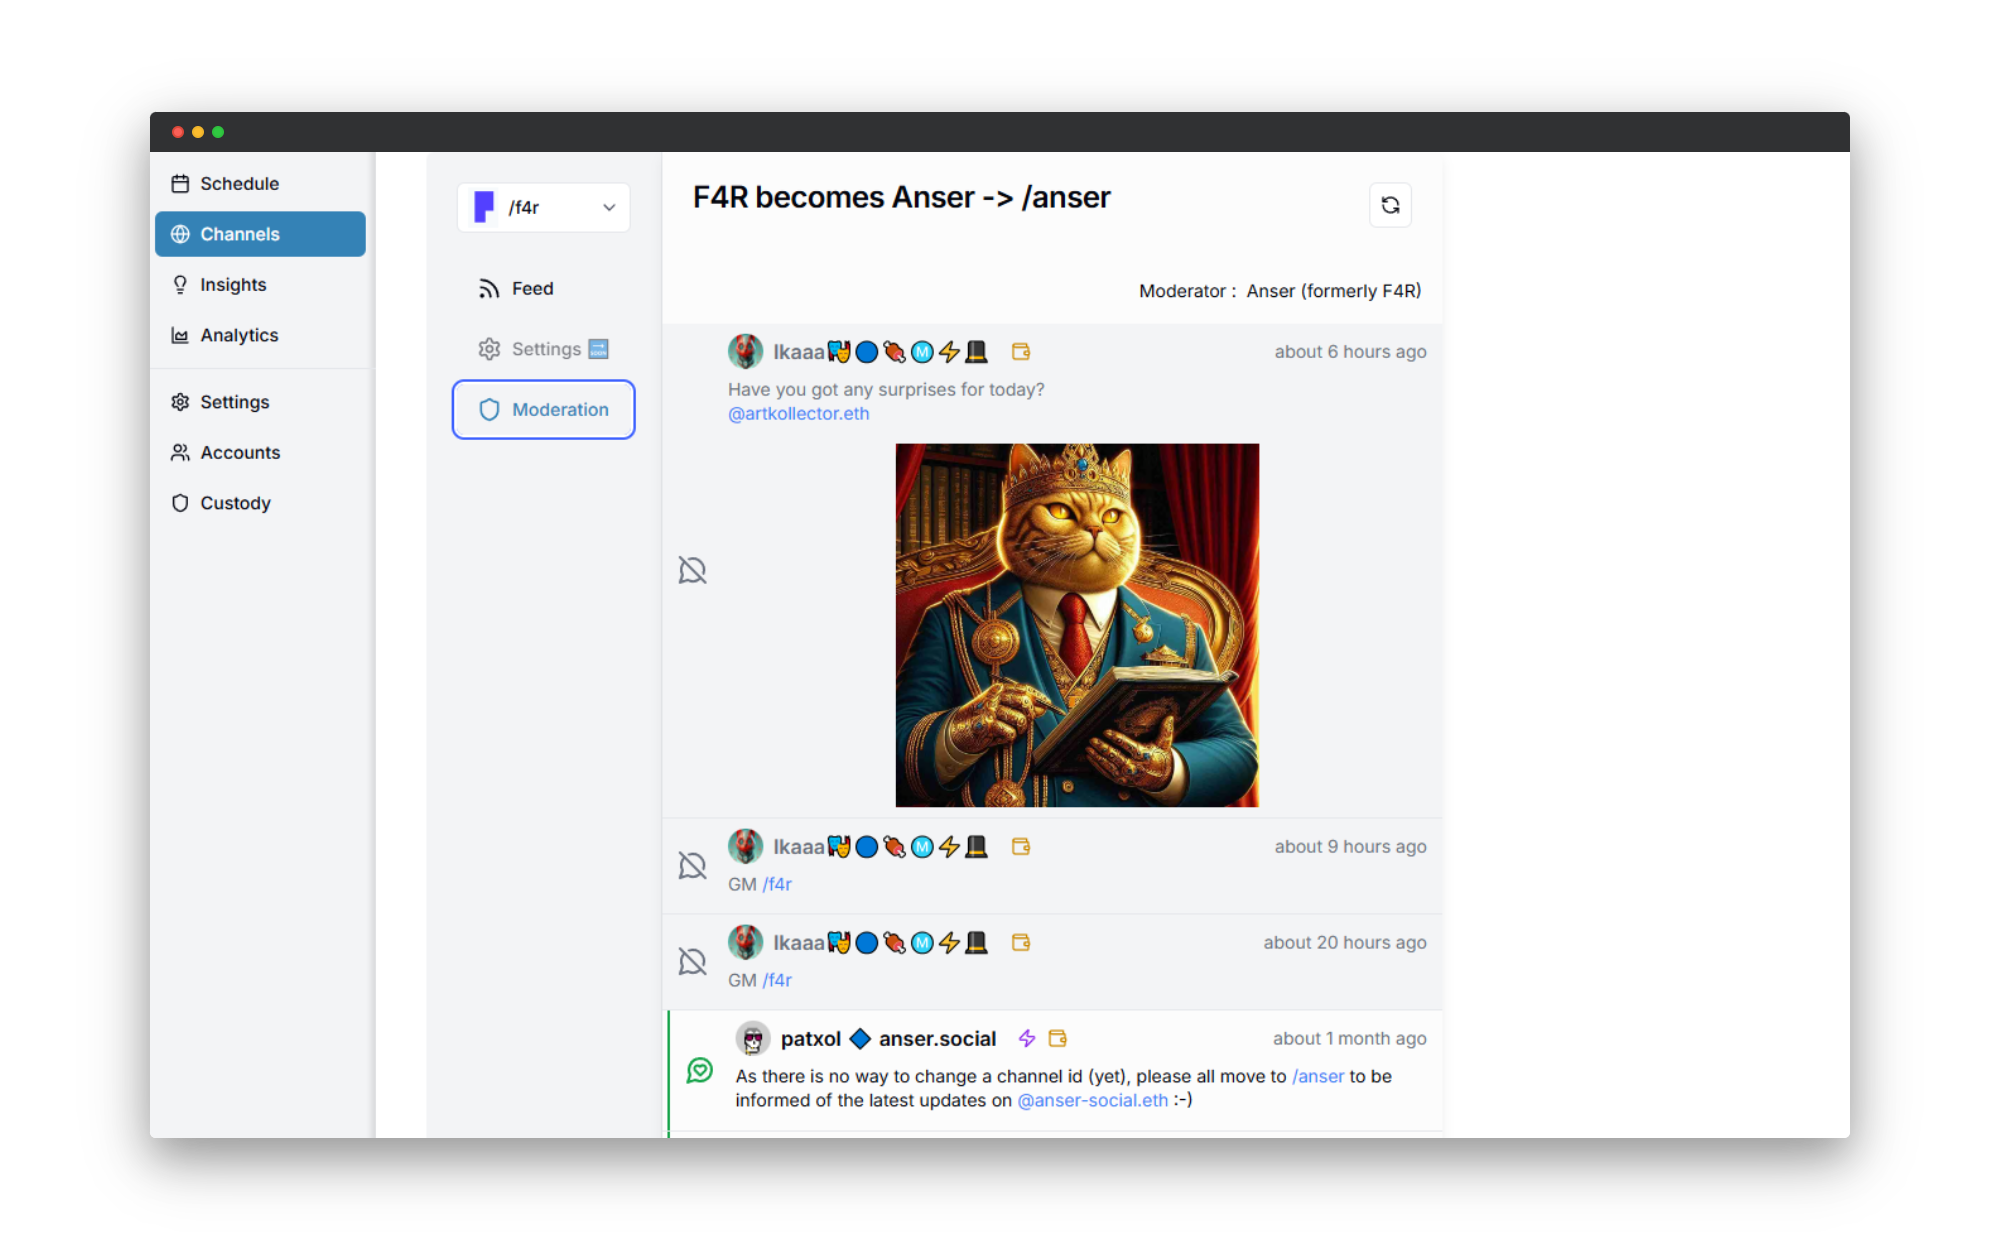Toggle notification bell on lkaaa's 9-hour post
2000x1250 pixels.
[x=691, y=864]
